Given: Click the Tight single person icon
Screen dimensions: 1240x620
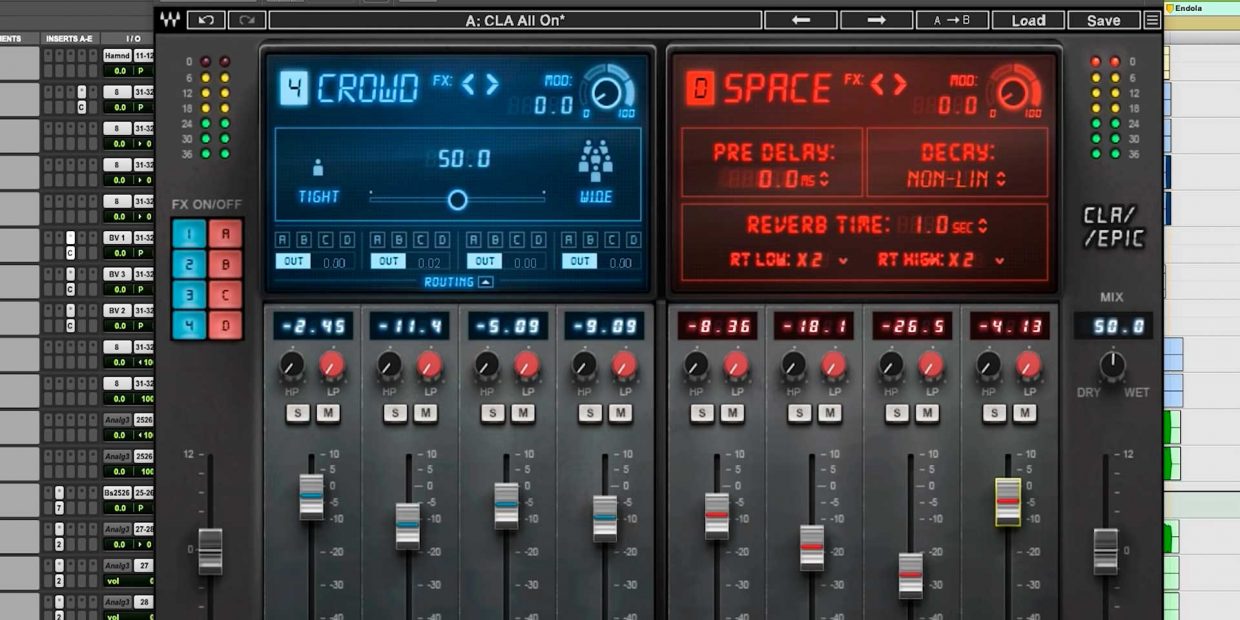Looking at the screenshot, I should [x=319, y=168].
